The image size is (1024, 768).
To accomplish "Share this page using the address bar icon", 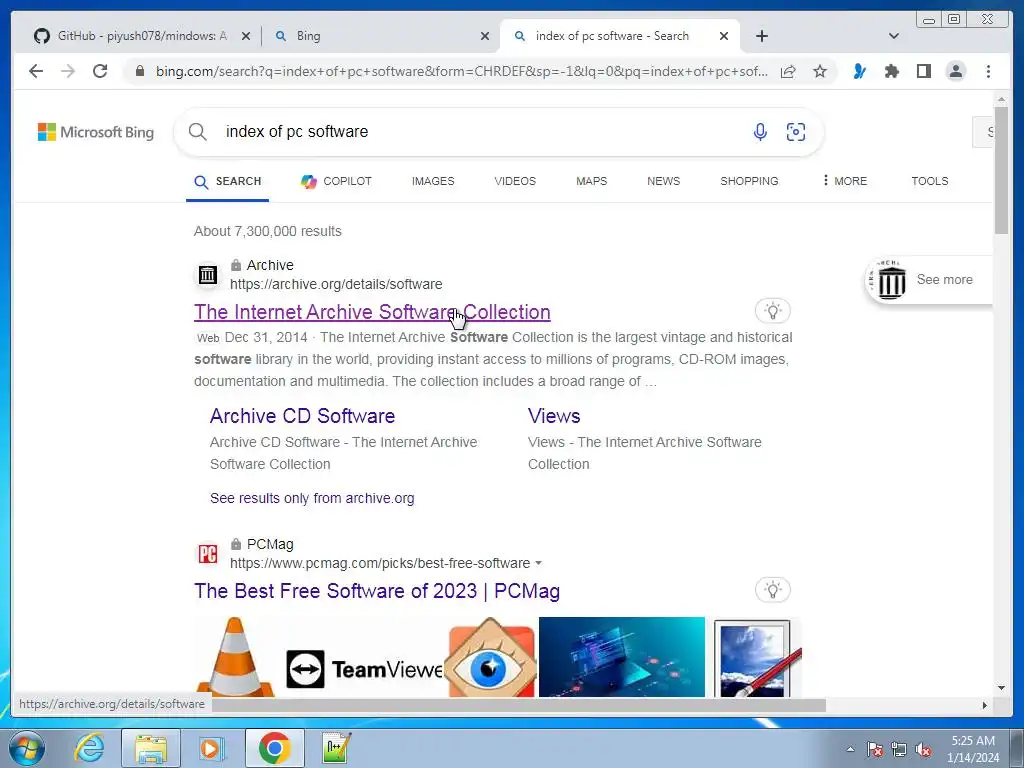I will coord(788,71).
